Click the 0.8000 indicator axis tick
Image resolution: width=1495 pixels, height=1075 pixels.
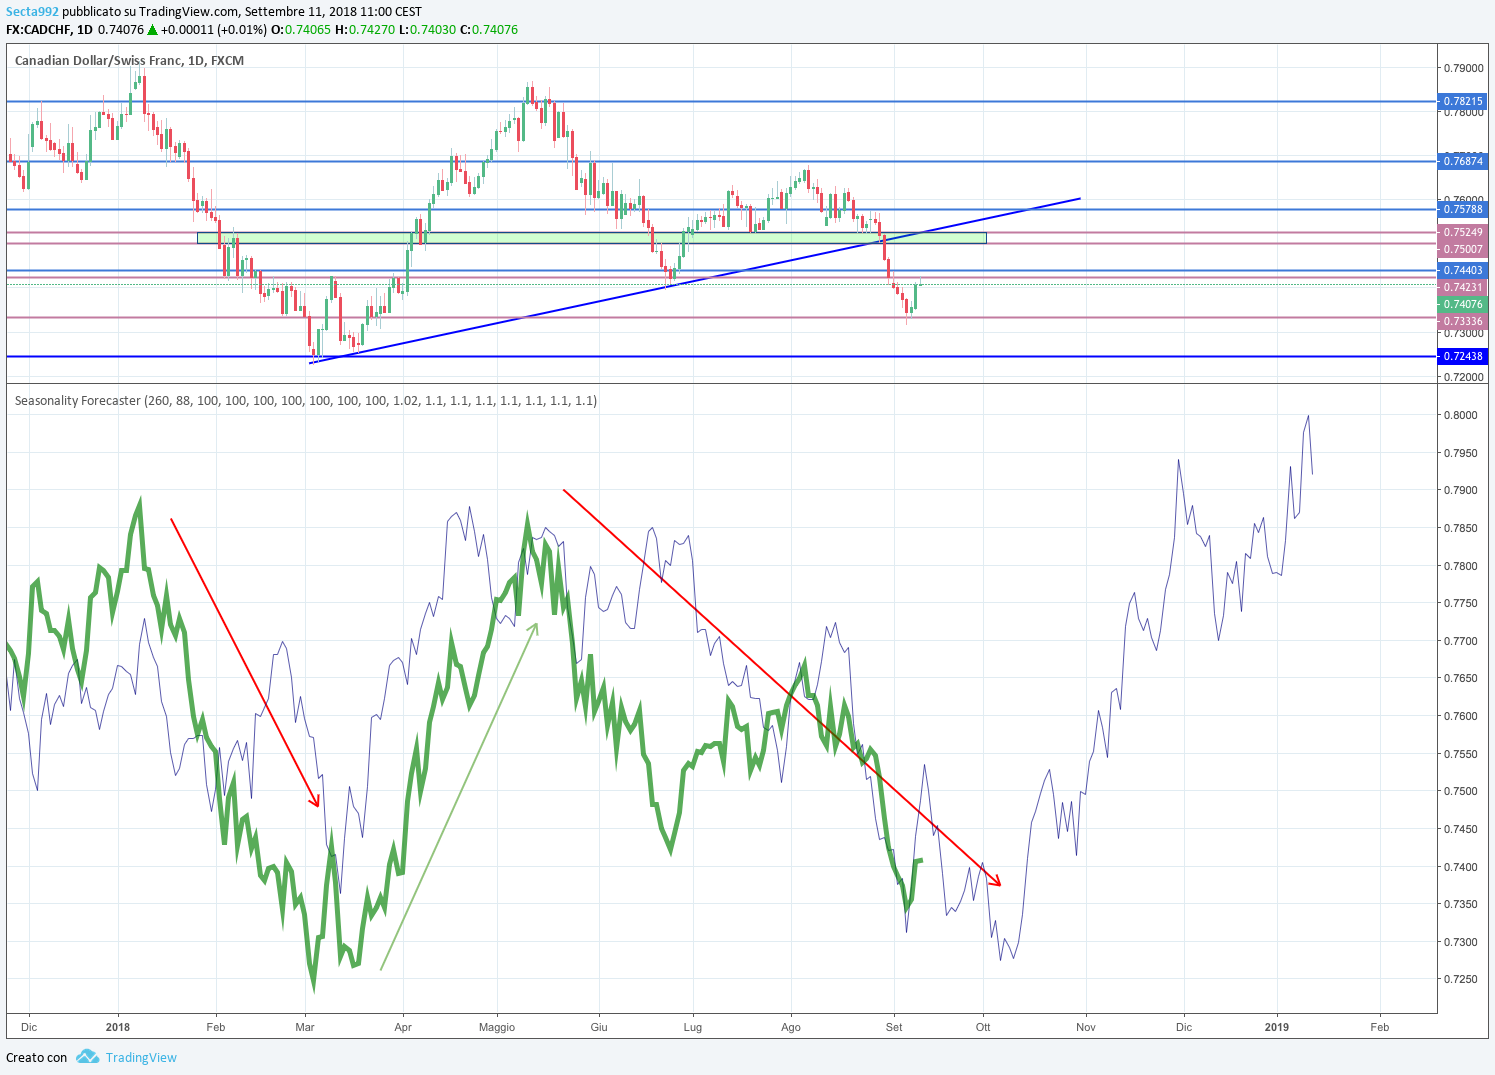coord(1463,415)
